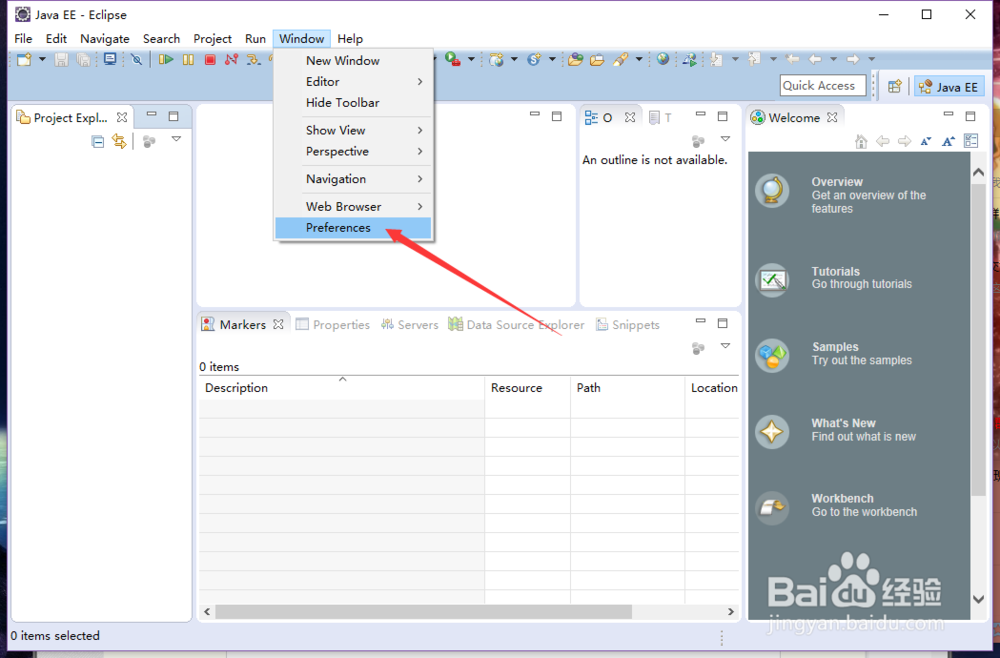Click the Previous Annotation icon
The image size is (1000, 658).
(754, 59)
